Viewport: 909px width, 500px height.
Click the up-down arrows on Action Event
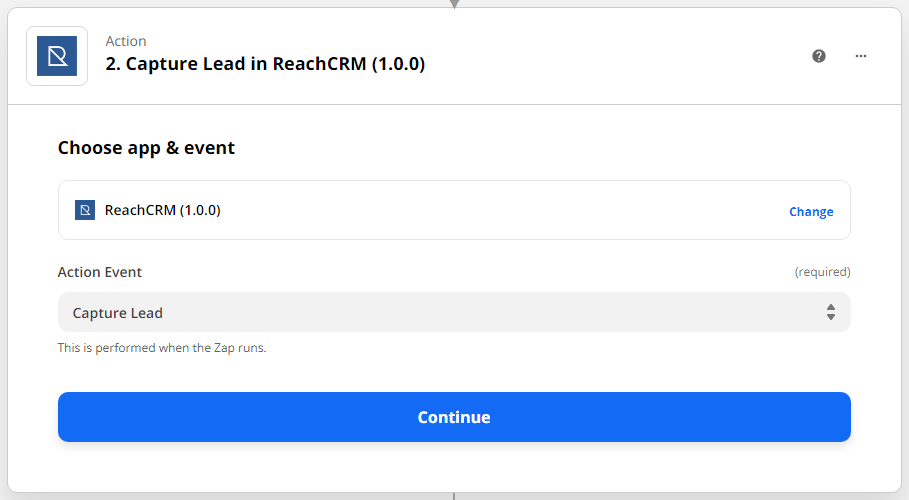(x=830, y=312)
